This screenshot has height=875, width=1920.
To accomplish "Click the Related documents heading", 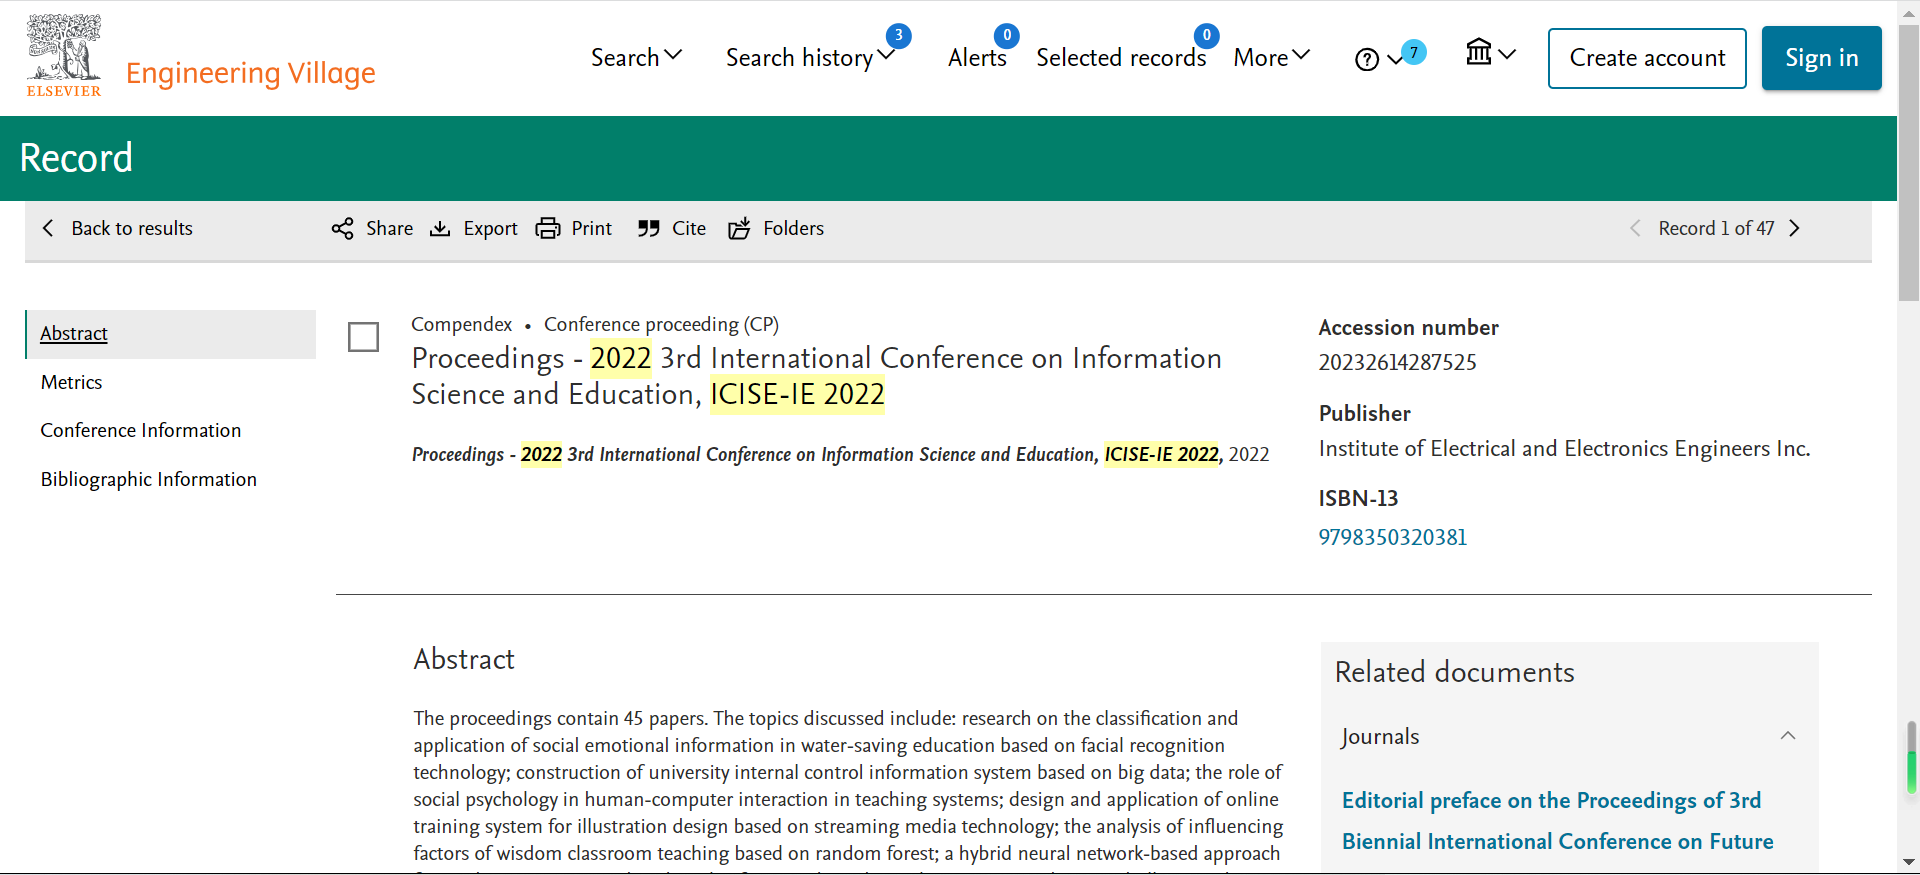I will [1454, 672].
